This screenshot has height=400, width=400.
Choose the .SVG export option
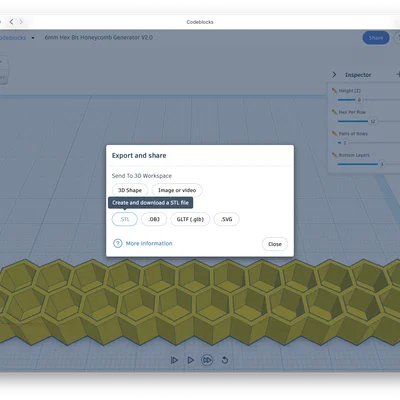tap(226, 219)
